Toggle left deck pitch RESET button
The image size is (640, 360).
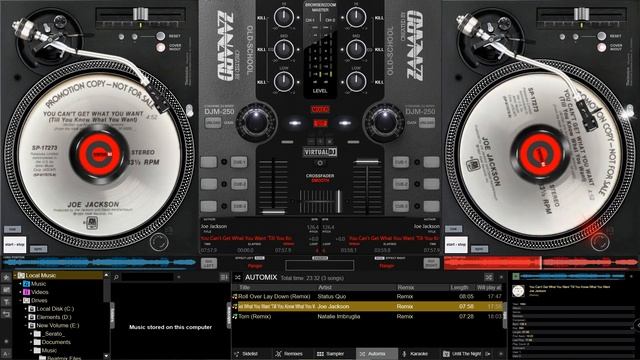160,36
